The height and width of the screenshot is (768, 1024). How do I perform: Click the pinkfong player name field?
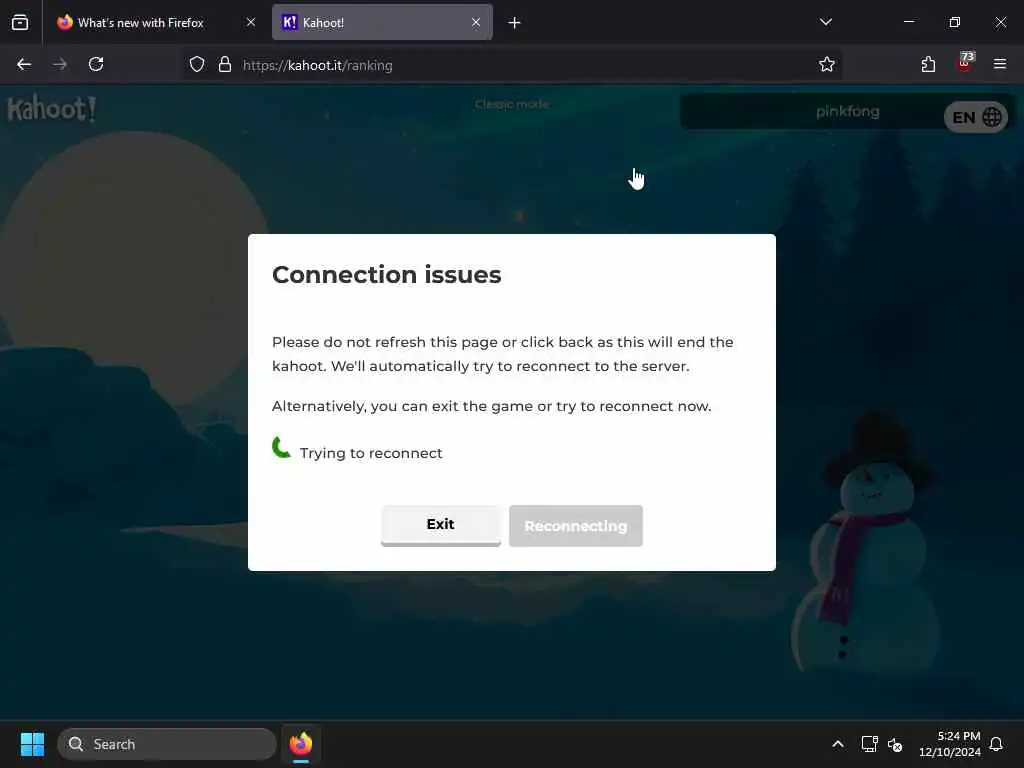tap(847, 112)
